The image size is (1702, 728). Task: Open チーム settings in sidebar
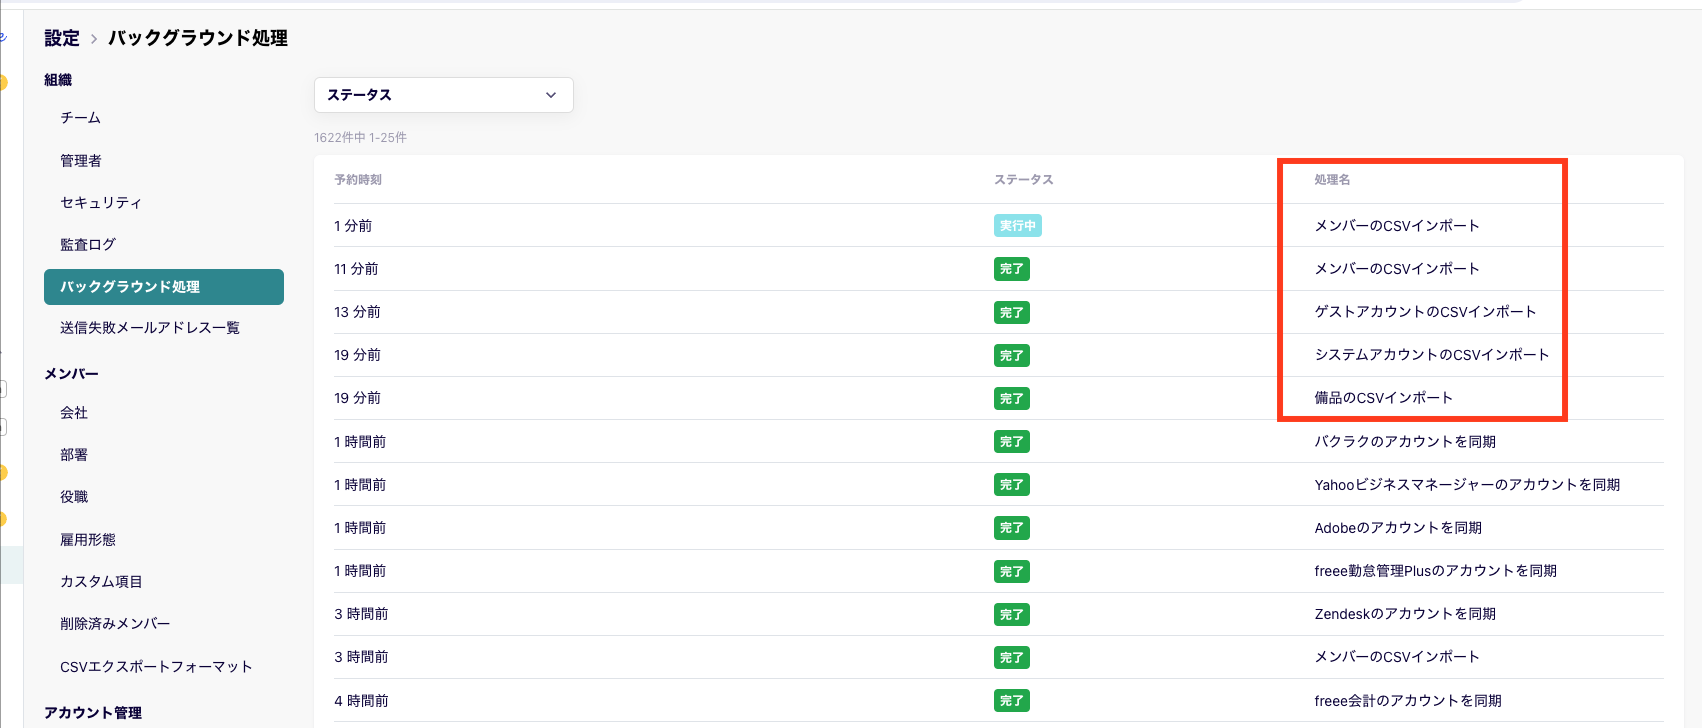coord(80,118)
